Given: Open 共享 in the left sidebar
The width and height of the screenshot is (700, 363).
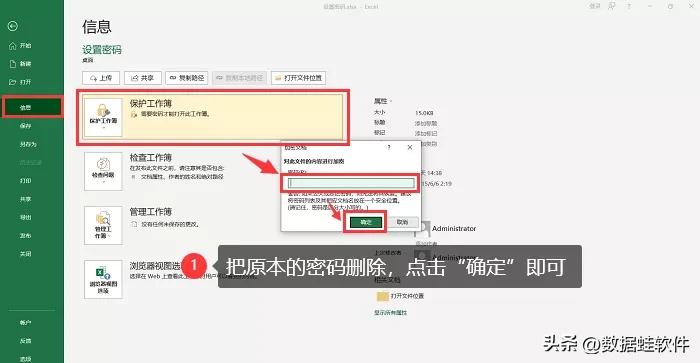Looking at the screenshot, I should coord(25,199).
